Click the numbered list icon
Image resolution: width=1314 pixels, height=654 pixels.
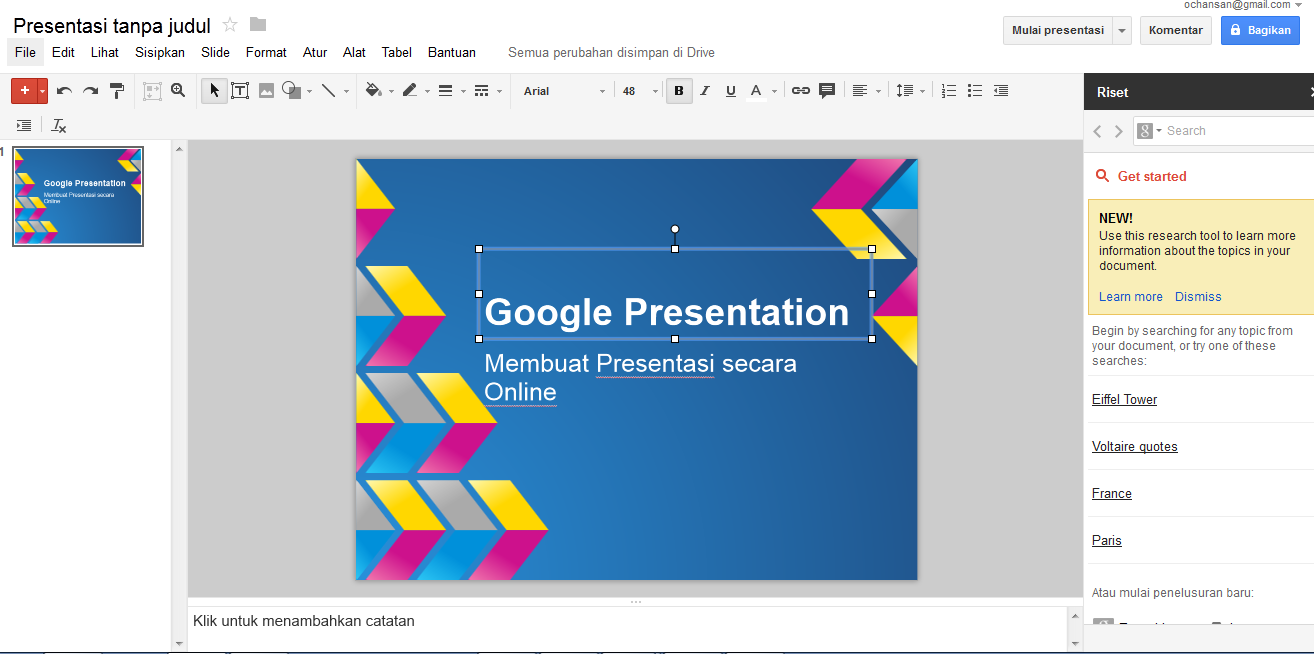949,91
